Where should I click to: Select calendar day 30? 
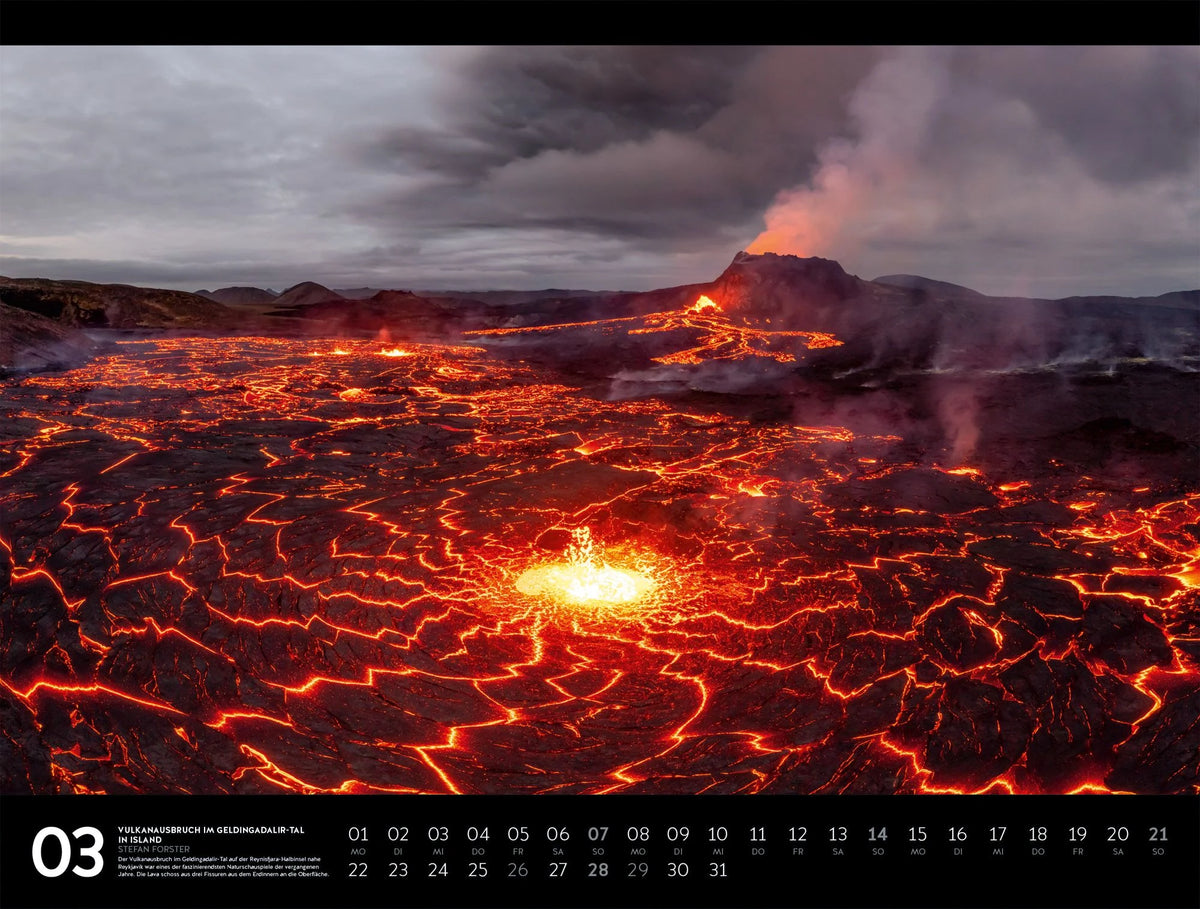[678, 870]
